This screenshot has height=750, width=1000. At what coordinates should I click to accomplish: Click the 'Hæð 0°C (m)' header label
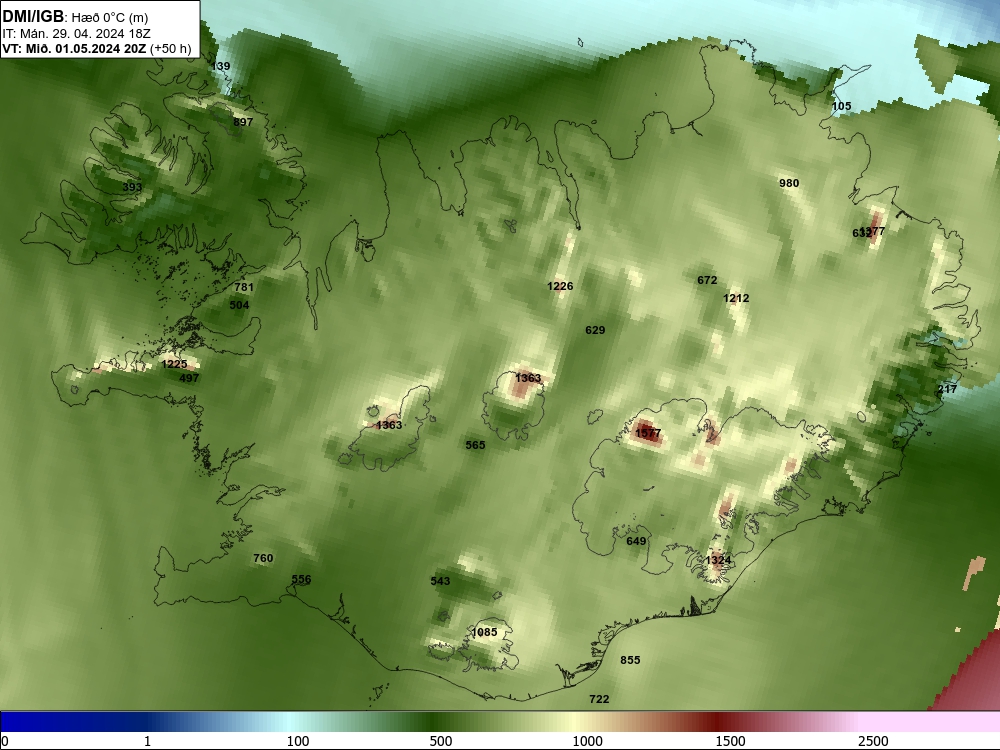click(x=110, y=18)
